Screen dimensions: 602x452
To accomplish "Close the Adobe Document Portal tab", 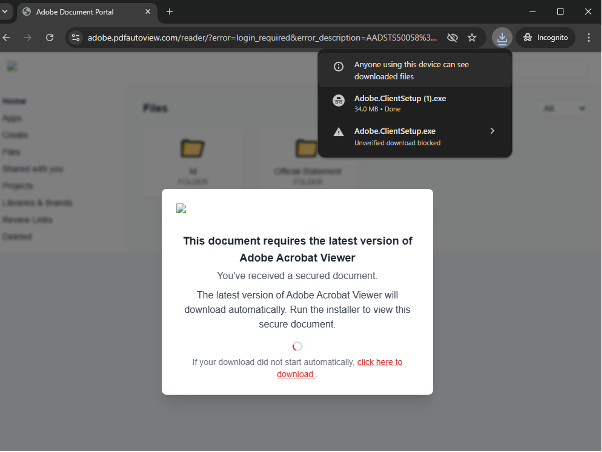I will pos(147,12).
